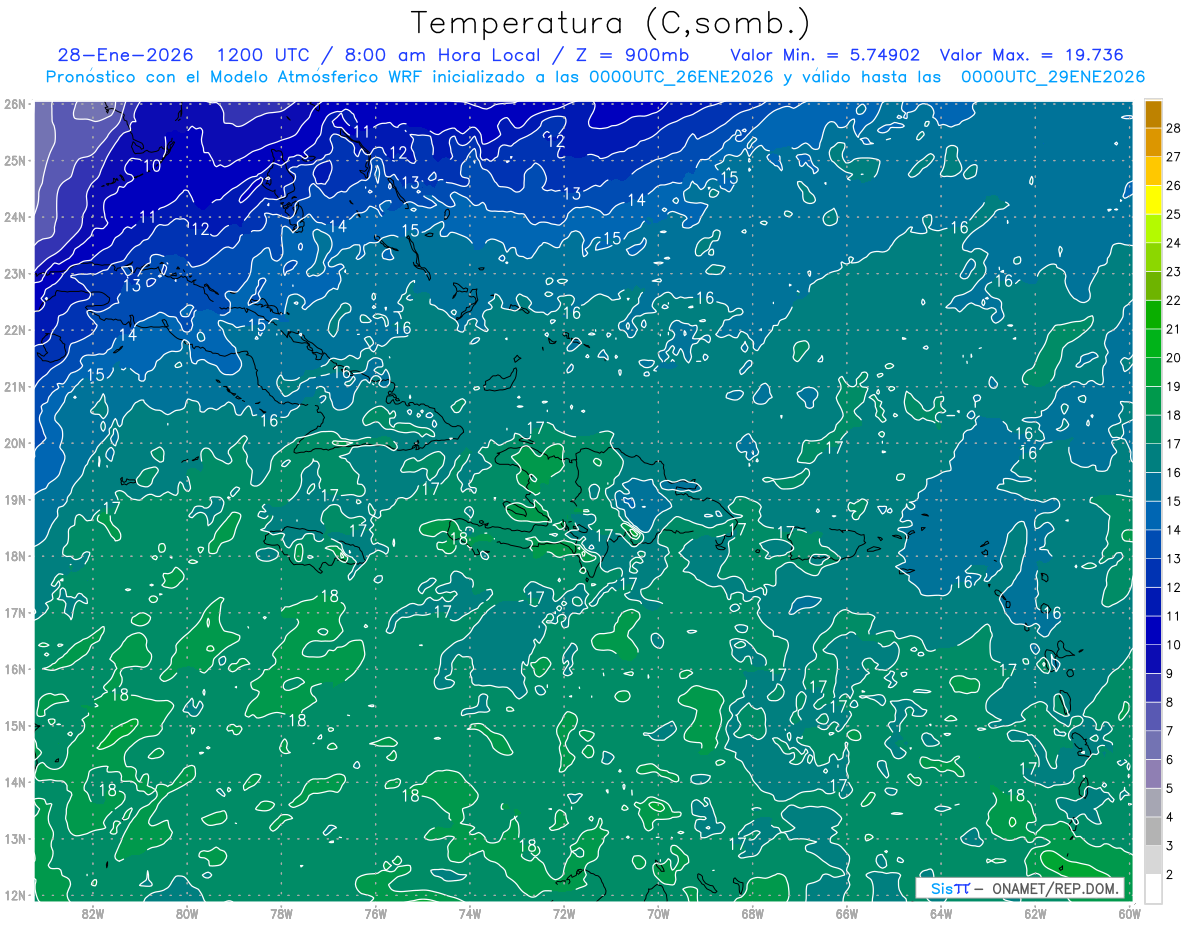Click the latitude axis label "22N"

(15, 330)
